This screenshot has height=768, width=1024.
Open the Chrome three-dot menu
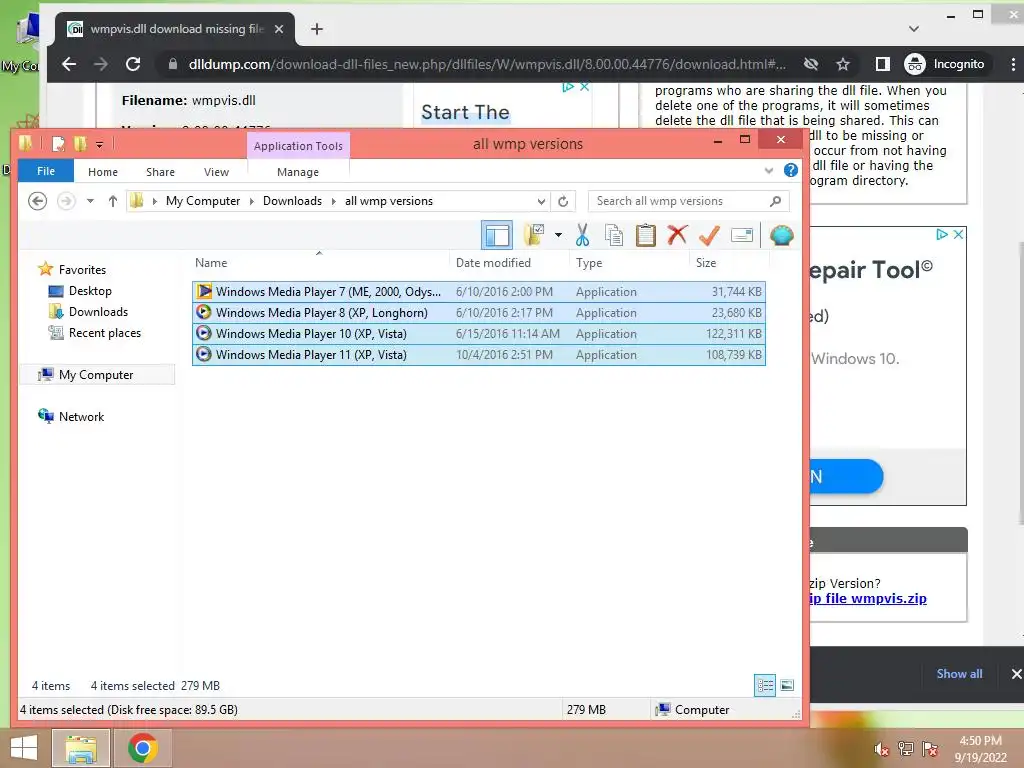1013,64
